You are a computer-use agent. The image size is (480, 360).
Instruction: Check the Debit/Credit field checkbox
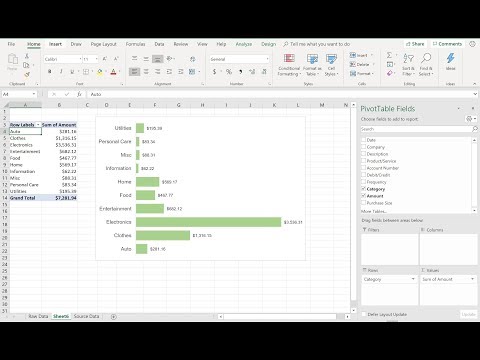[x=364, y=175]
